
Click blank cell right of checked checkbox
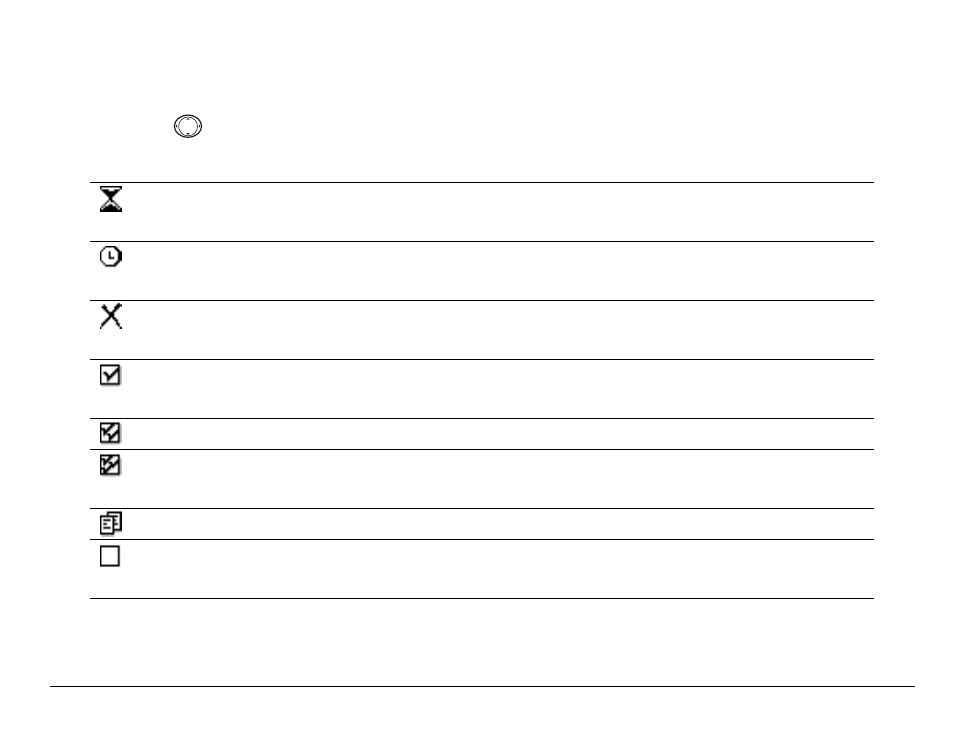tap(499, 389)
